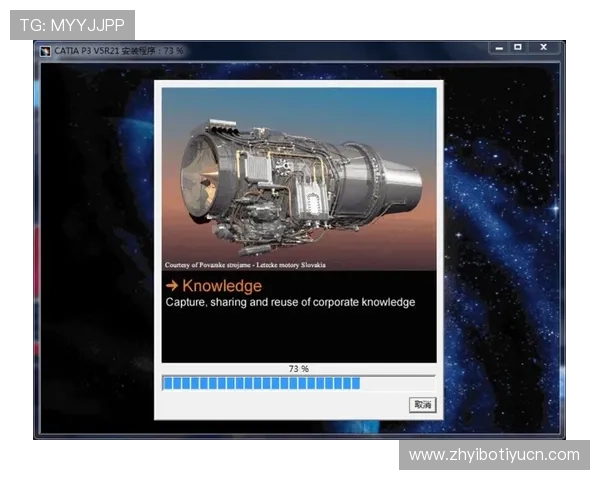Click the starry background left of the dialog
Screen dimensions: 600x480
tap(95, 250)
